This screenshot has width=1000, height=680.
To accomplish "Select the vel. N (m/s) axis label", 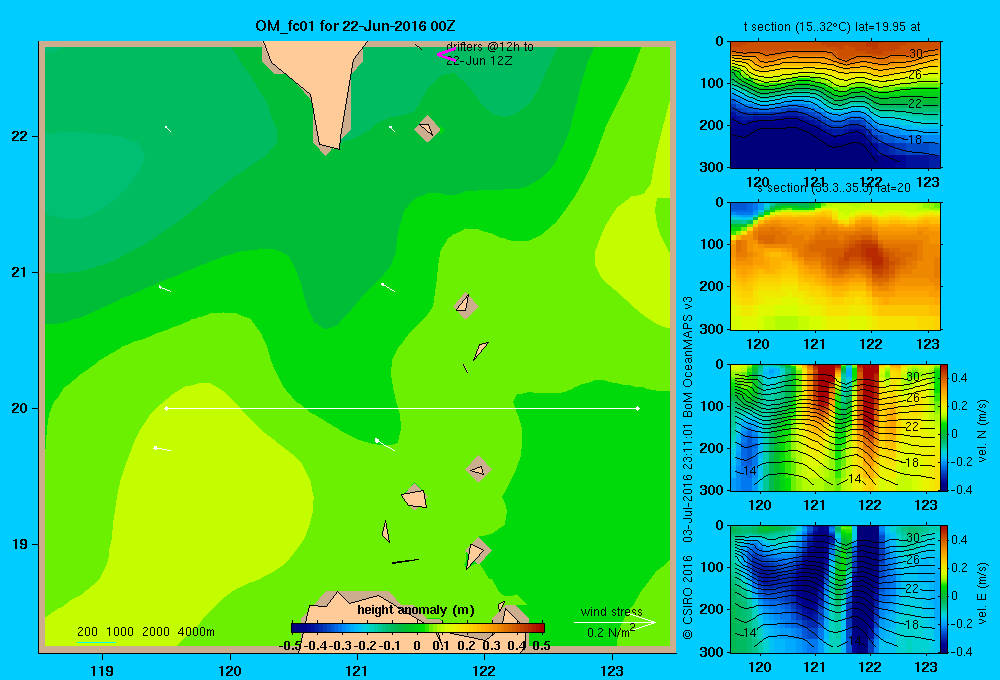I will pos(982,431).
